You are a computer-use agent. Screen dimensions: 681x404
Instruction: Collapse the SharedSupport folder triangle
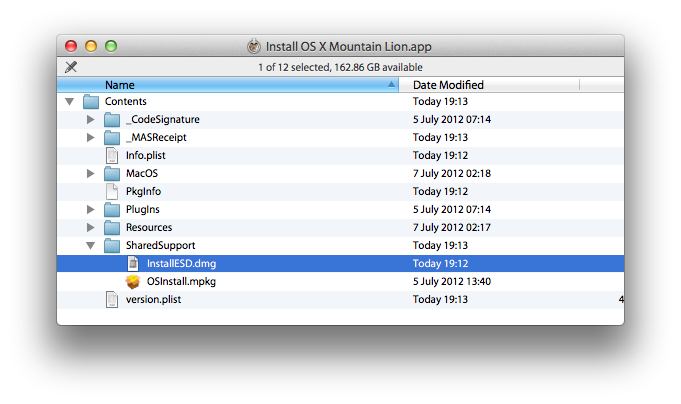90,246
